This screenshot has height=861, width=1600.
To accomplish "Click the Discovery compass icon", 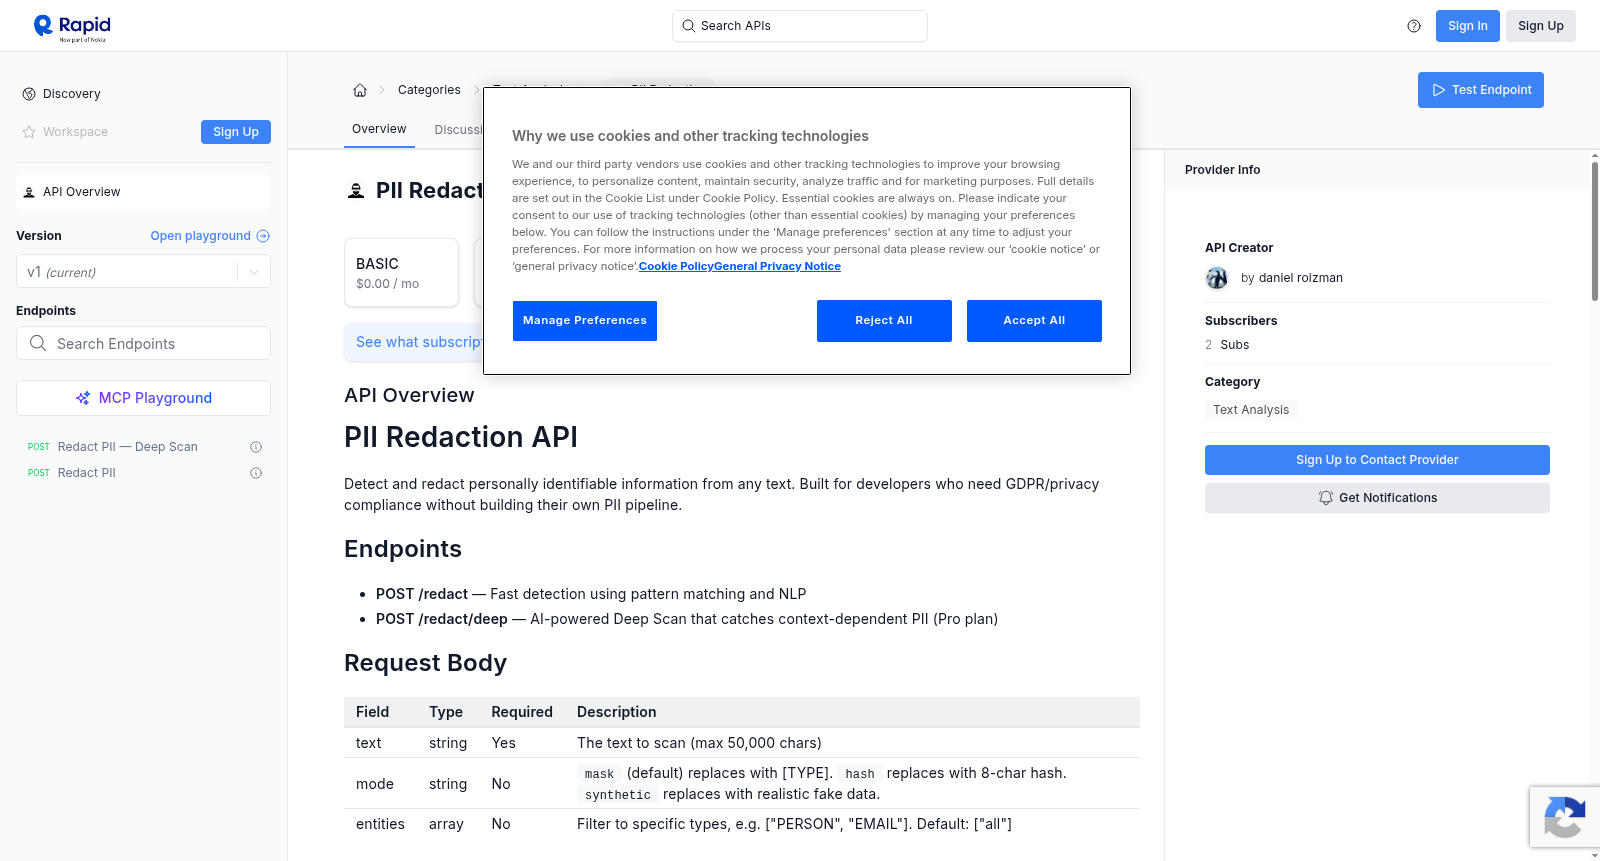I will coord(29,94).
